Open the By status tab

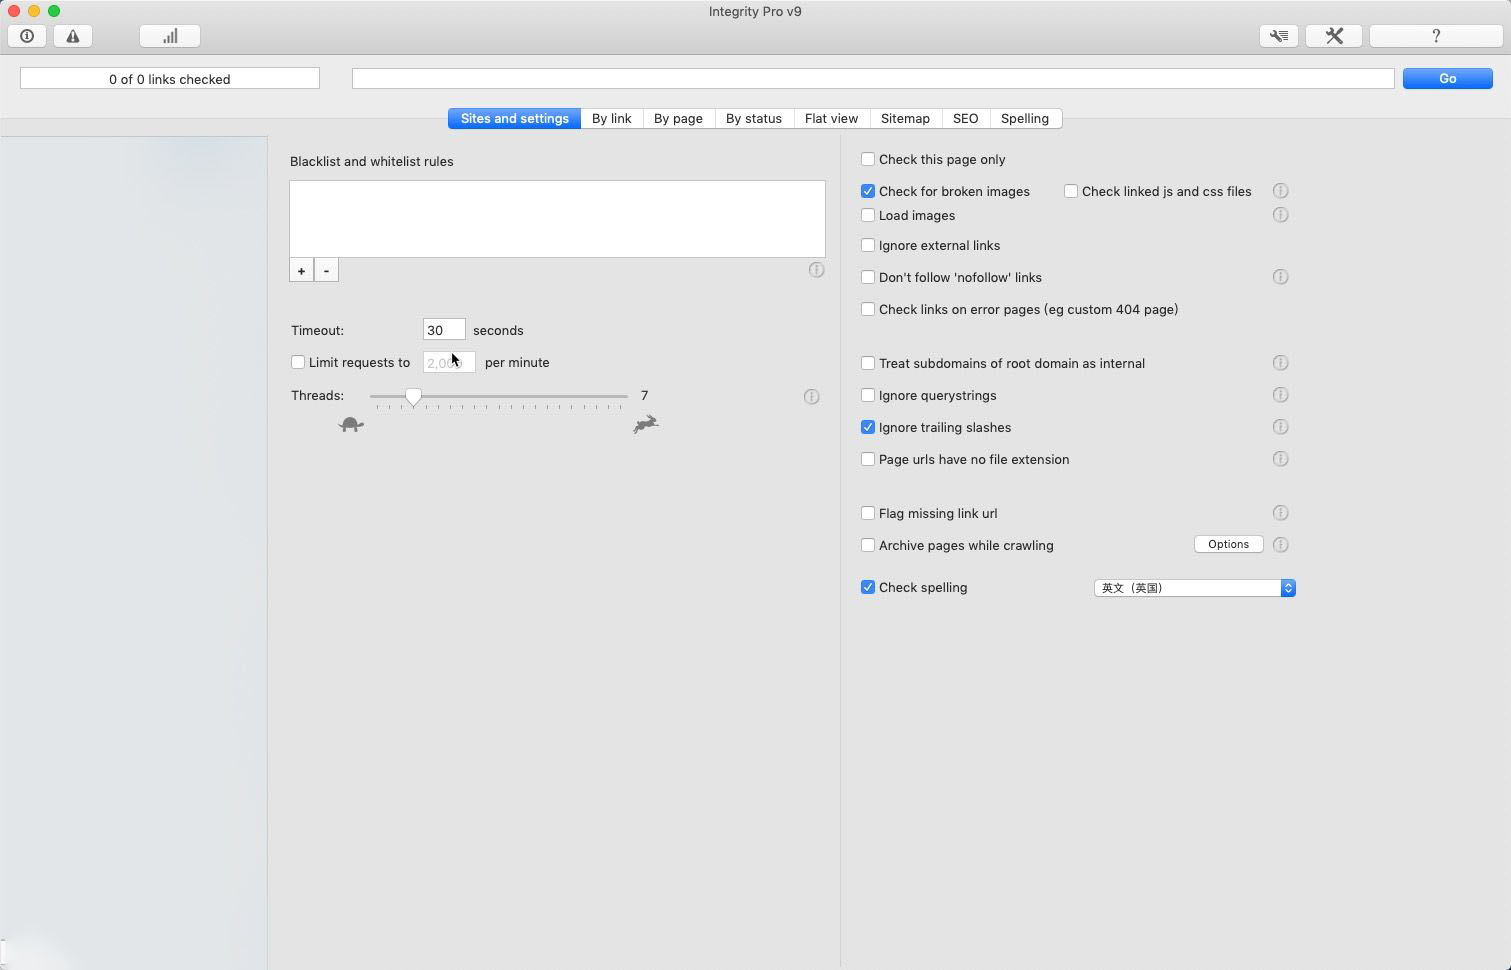[754, 118]
